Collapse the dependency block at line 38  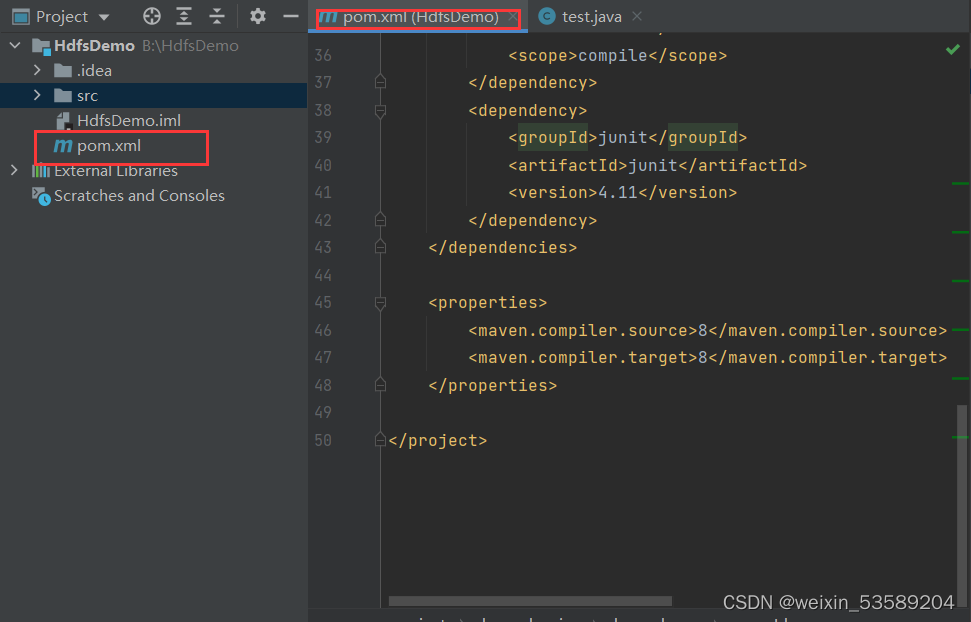coord(379,111)
